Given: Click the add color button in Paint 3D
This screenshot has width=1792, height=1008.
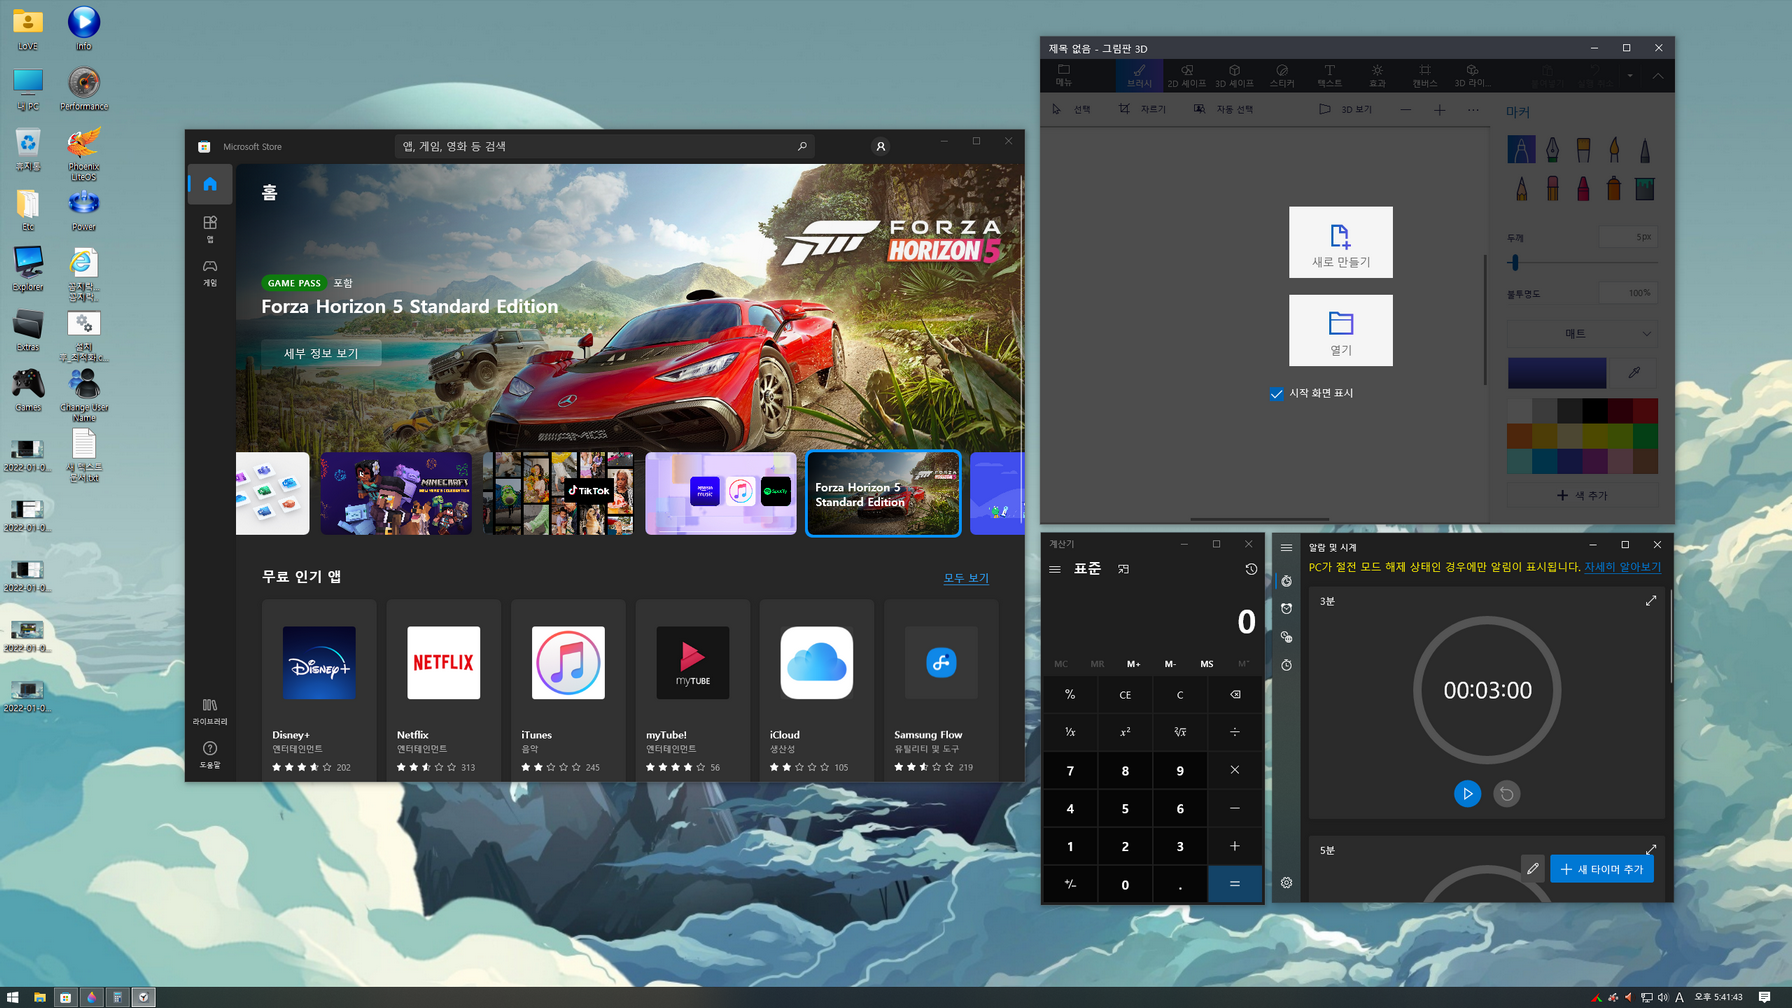Looking at the screenshot, I should click(1582, 495).
